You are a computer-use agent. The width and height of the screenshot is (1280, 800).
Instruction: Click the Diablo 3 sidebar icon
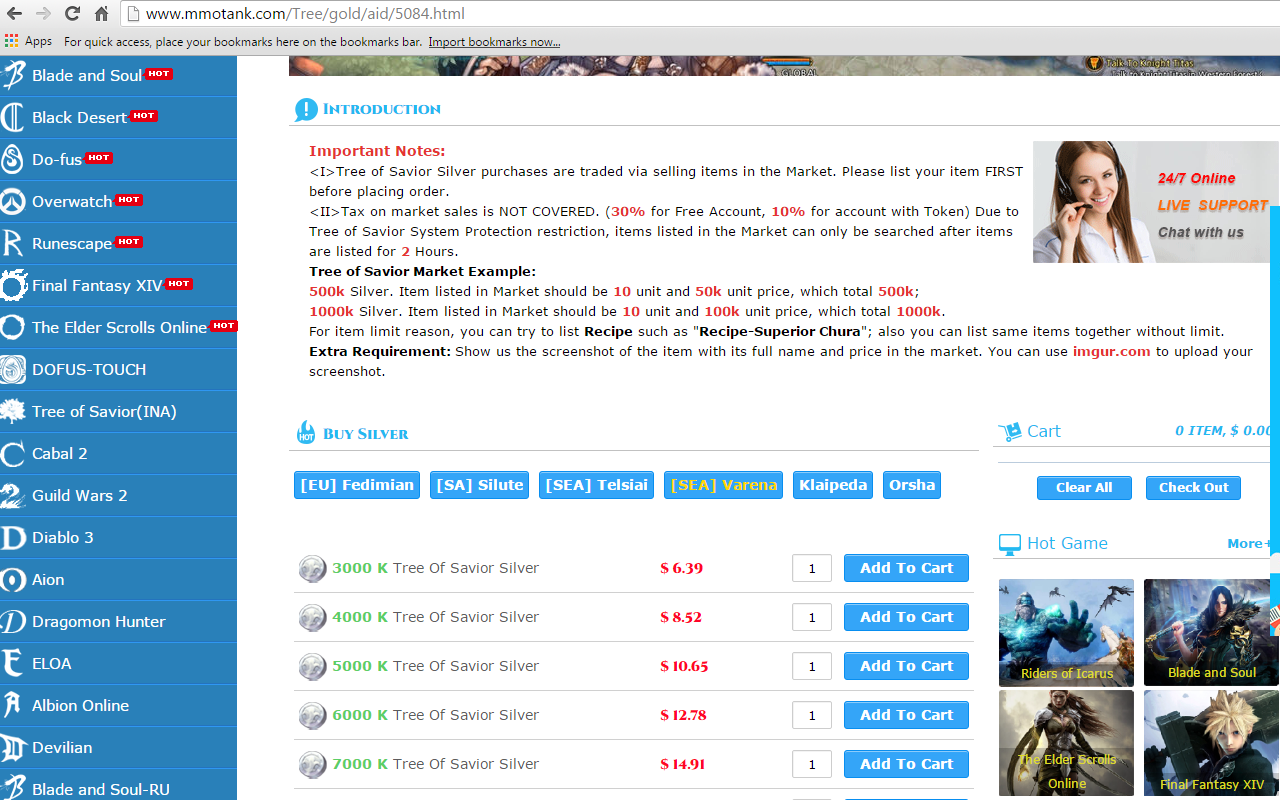pos(13,538)
